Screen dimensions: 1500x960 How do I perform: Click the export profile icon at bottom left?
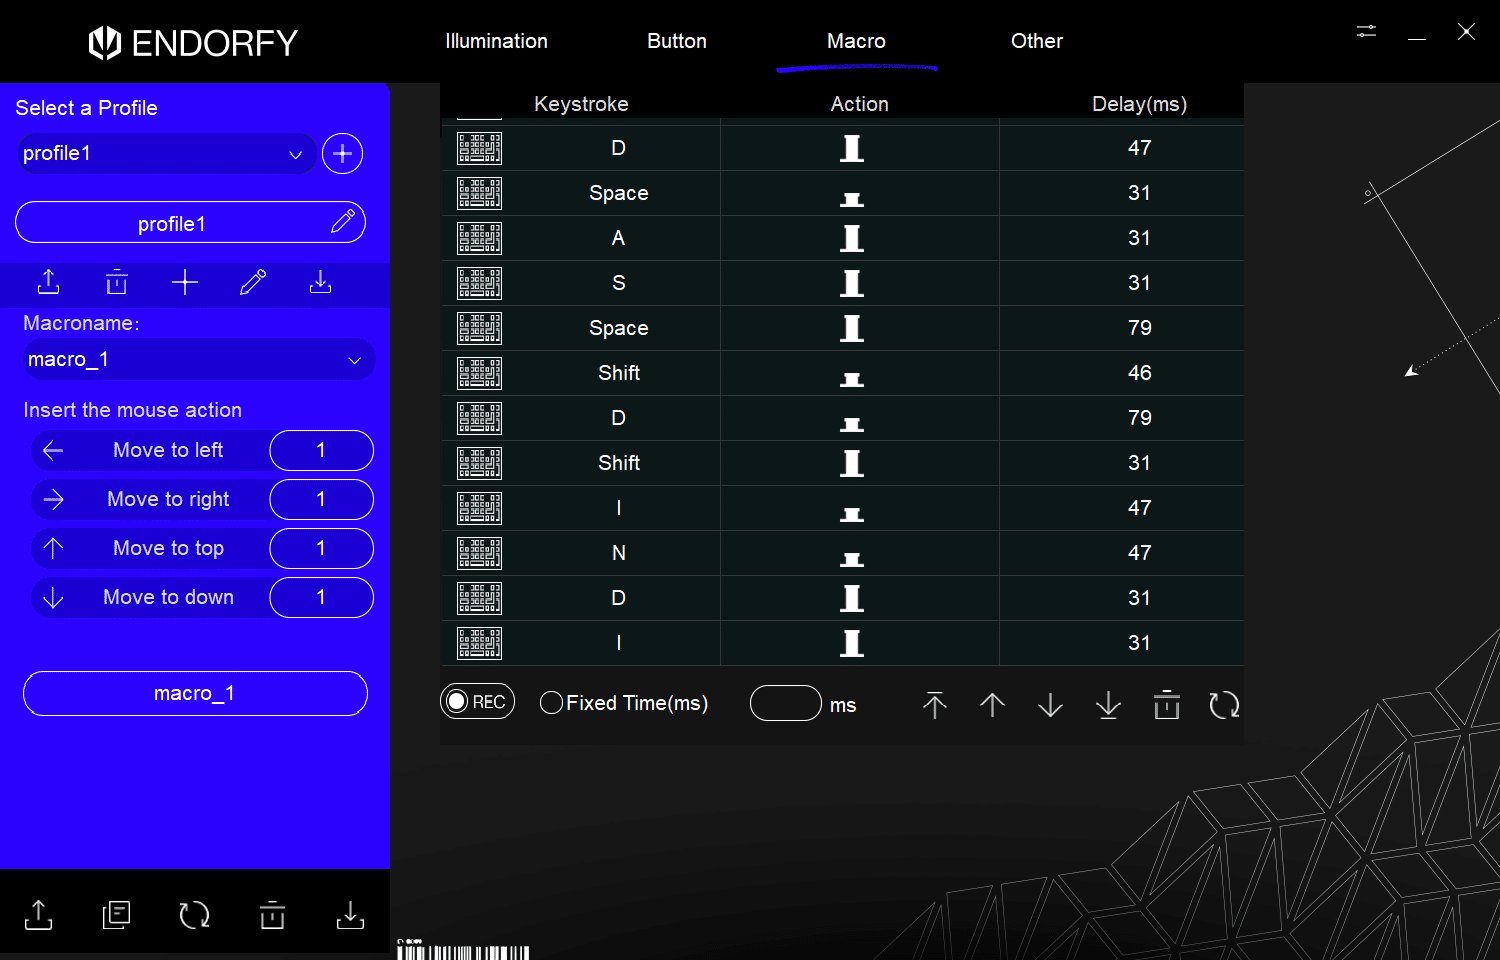tap(39, 915)
